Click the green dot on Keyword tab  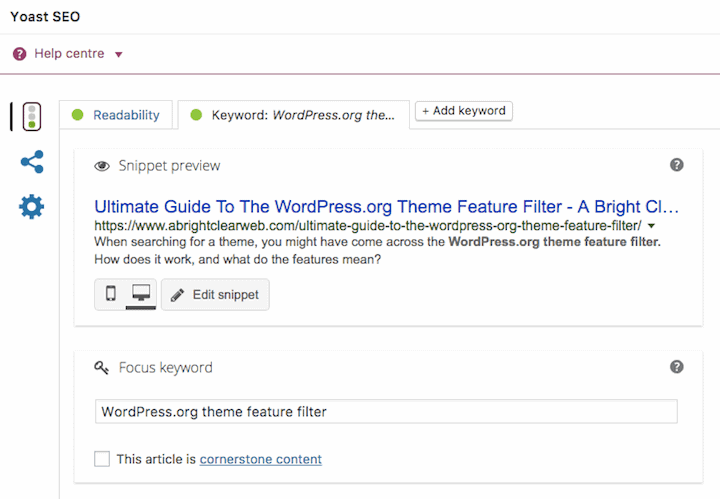196,115
